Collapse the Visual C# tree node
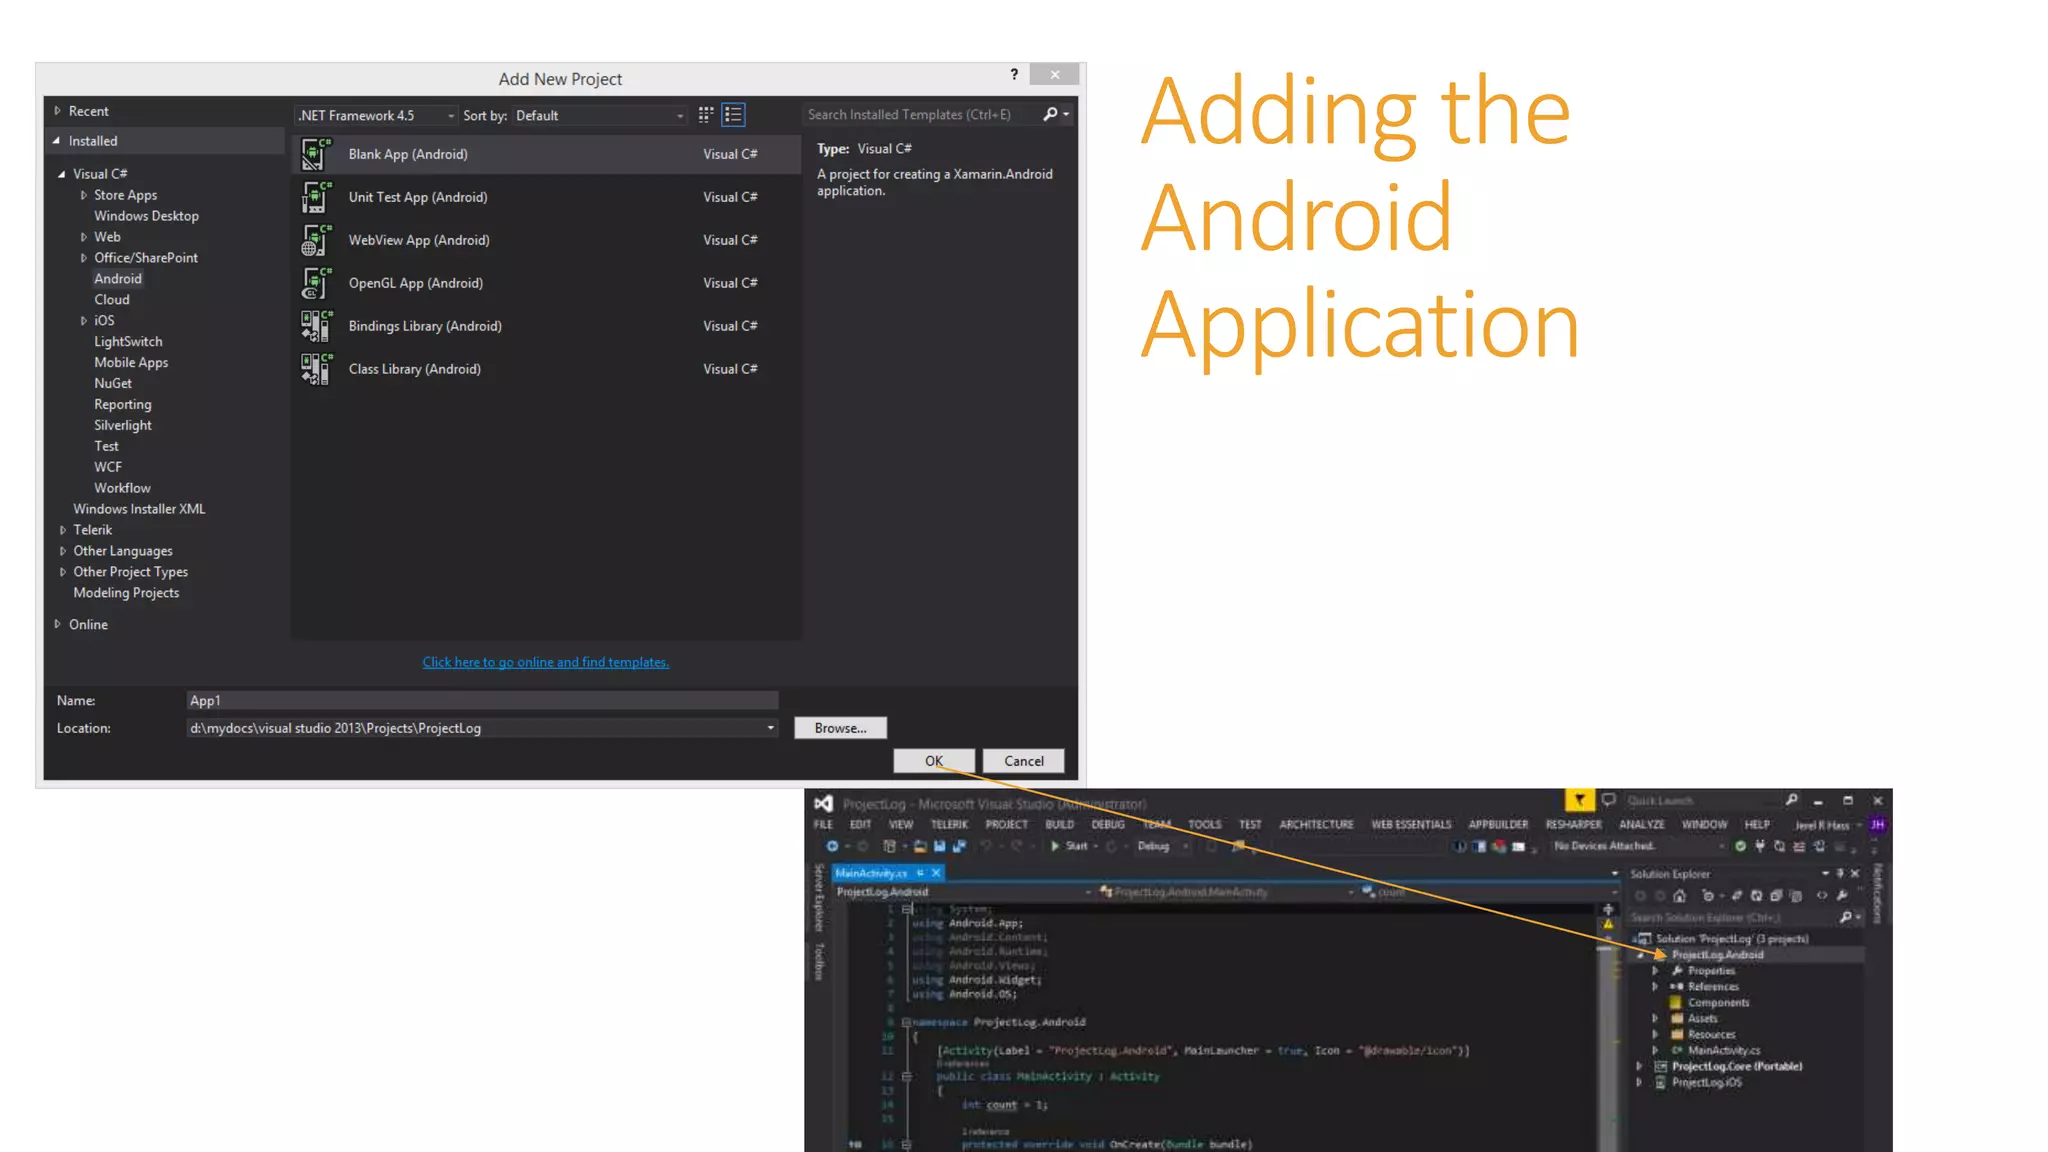This screenshot has width=2048, height=1152. [62, 174]
